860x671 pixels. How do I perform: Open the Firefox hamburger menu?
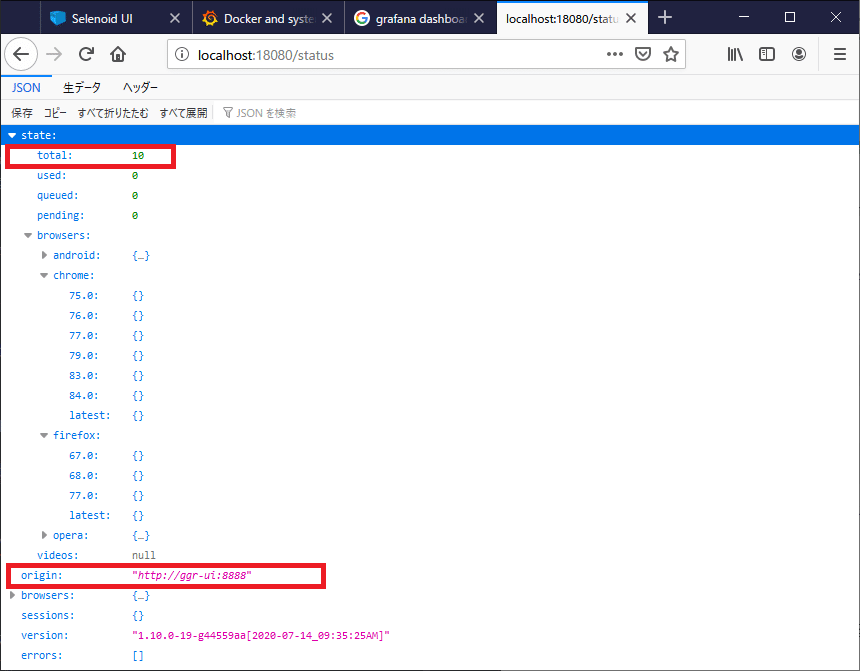(840, 54)
